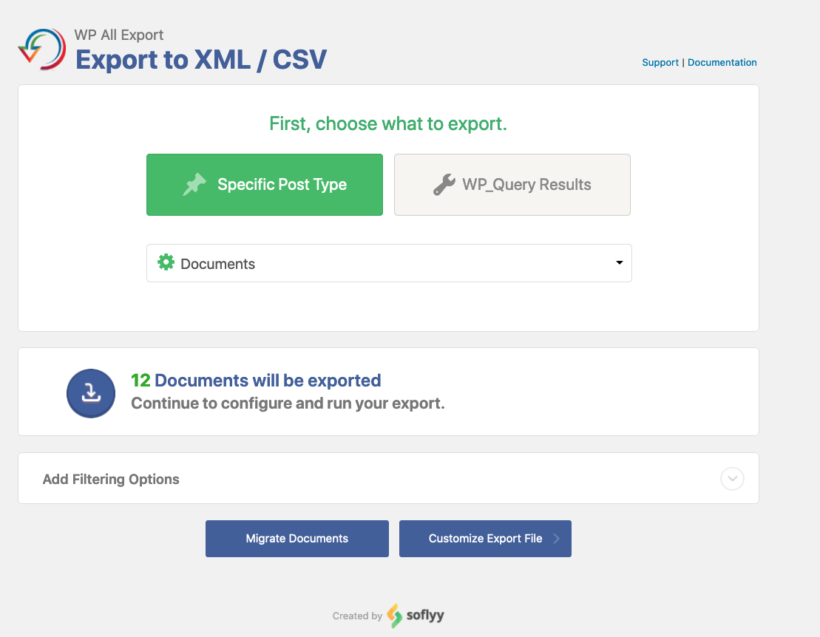820x637 pixels.
Task: Open the Documentation link
Action: [x=722, y=62]
